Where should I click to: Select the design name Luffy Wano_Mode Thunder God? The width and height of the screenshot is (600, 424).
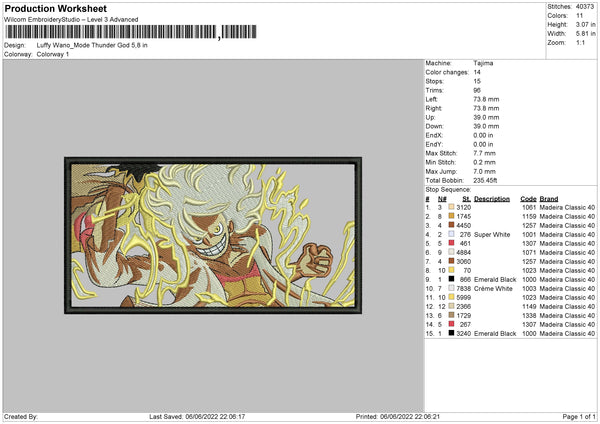click(92, 45)
